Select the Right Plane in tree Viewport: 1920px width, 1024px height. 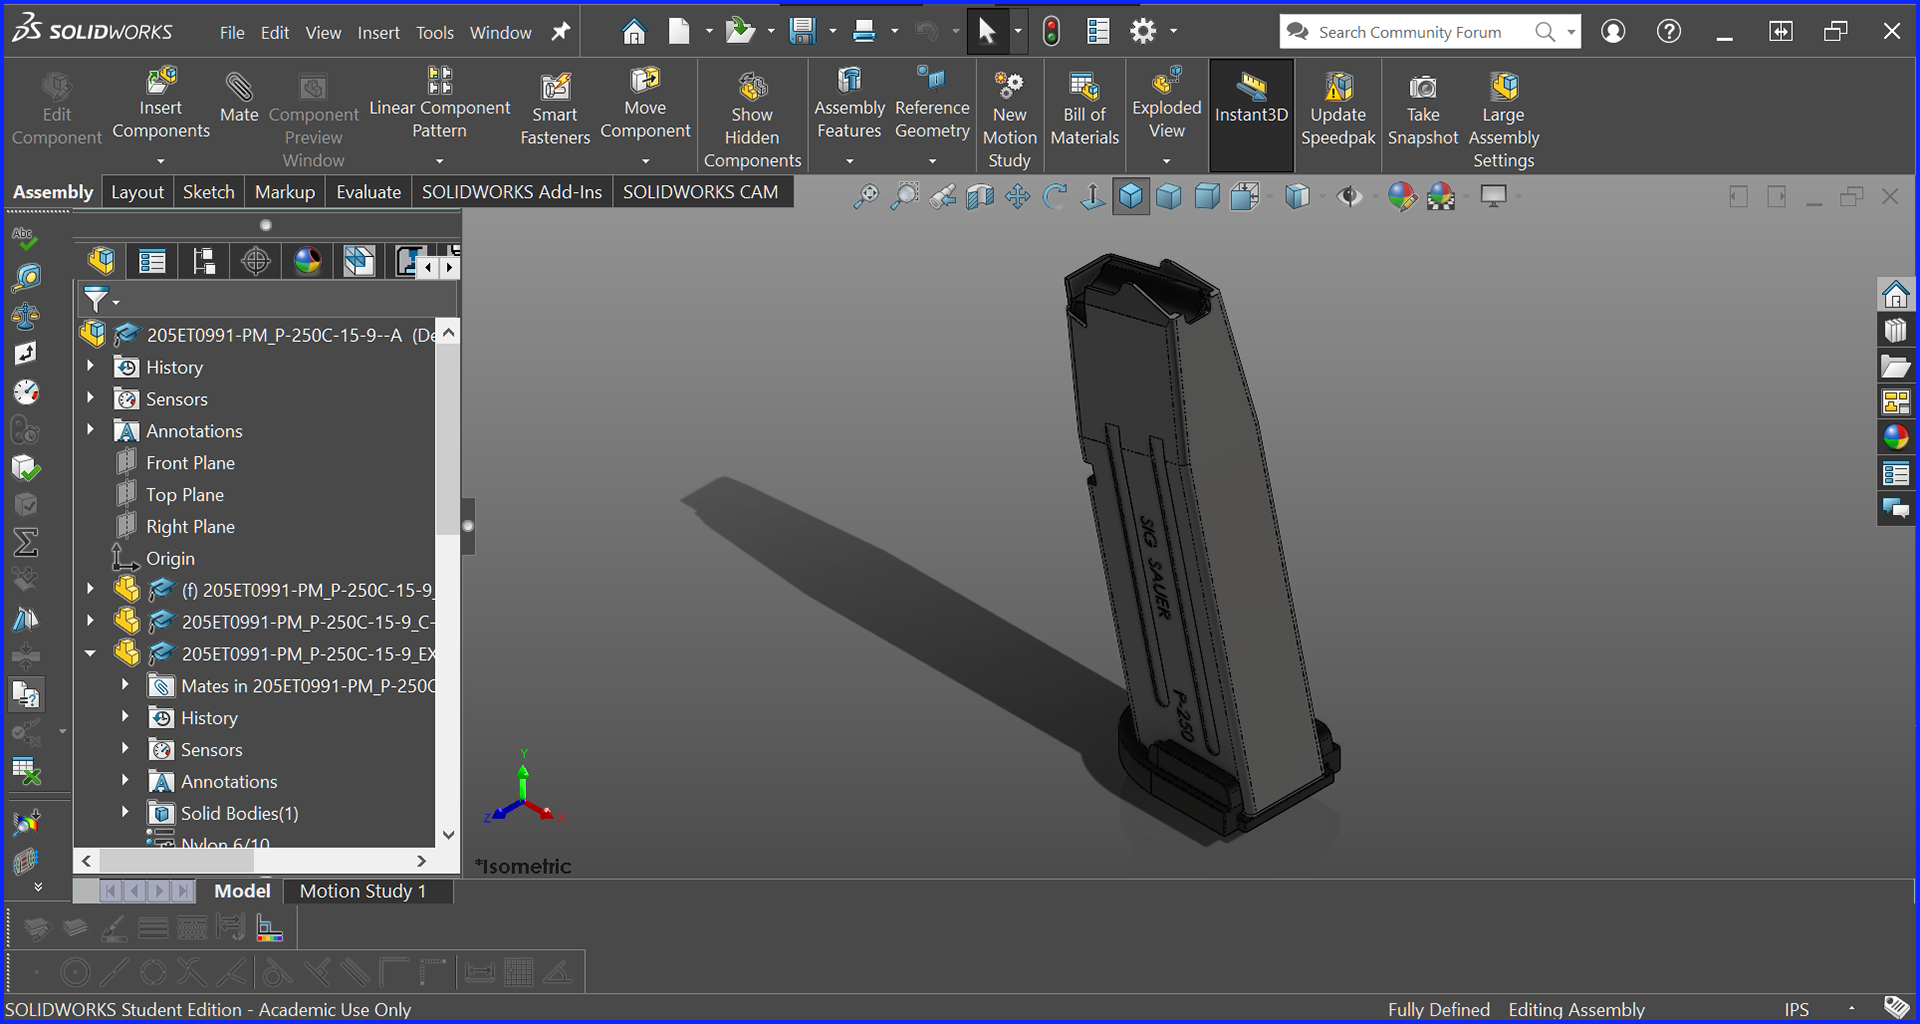pyautogui.click(x=190, y=526)
